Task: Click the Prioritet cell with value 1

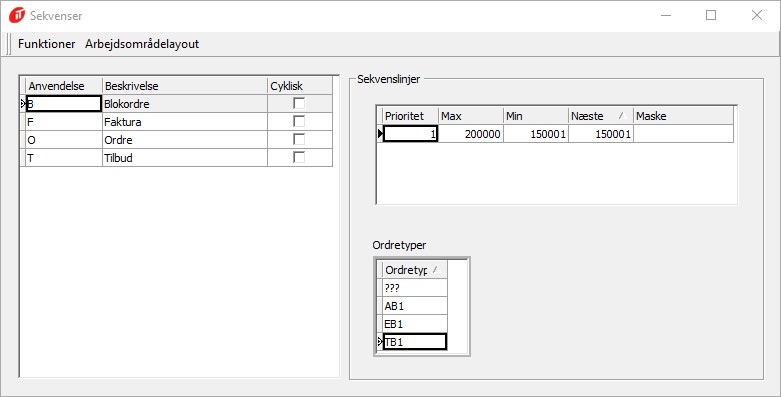Action: pyautogui.click(x=410, y=133)
